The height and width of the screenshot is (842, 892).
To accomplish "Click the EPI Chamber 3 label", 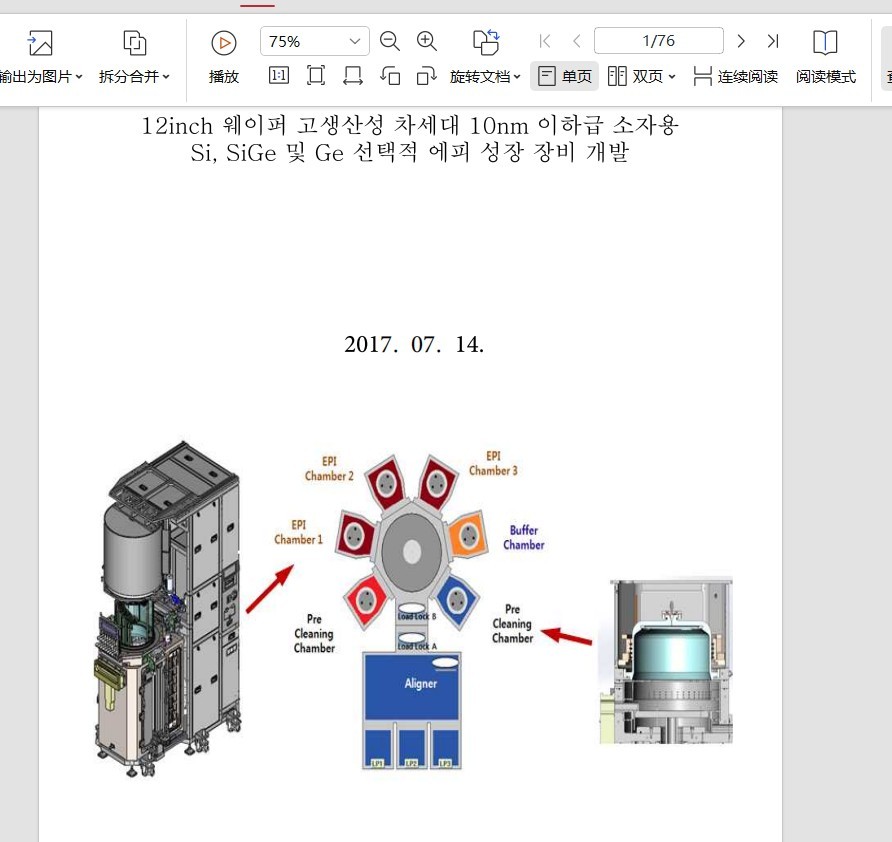I will coord(493,463).
